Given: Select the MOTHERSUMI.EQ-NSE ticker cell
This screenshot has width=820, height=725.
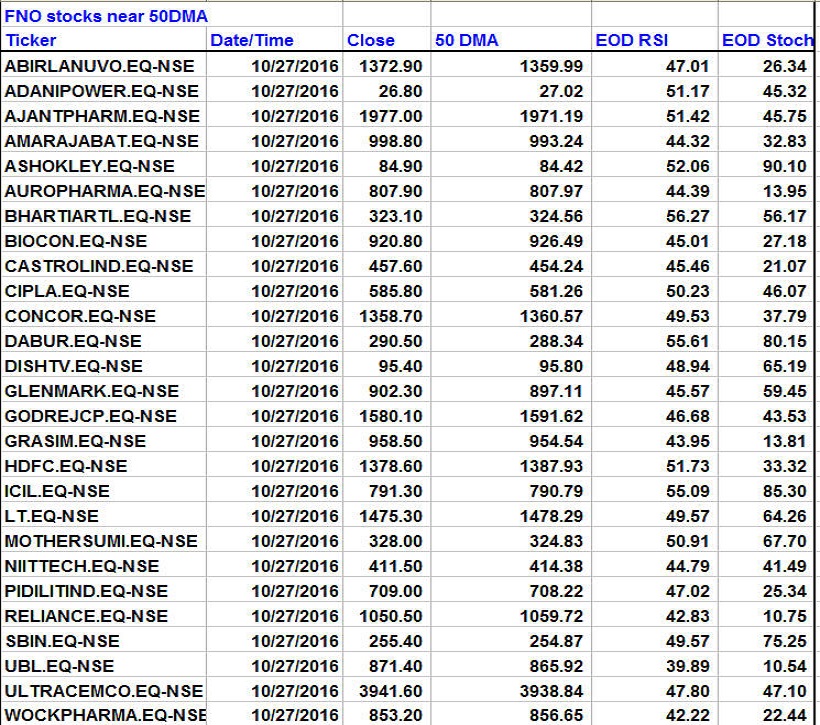Looking at the screenshot, I should [101, 541].
